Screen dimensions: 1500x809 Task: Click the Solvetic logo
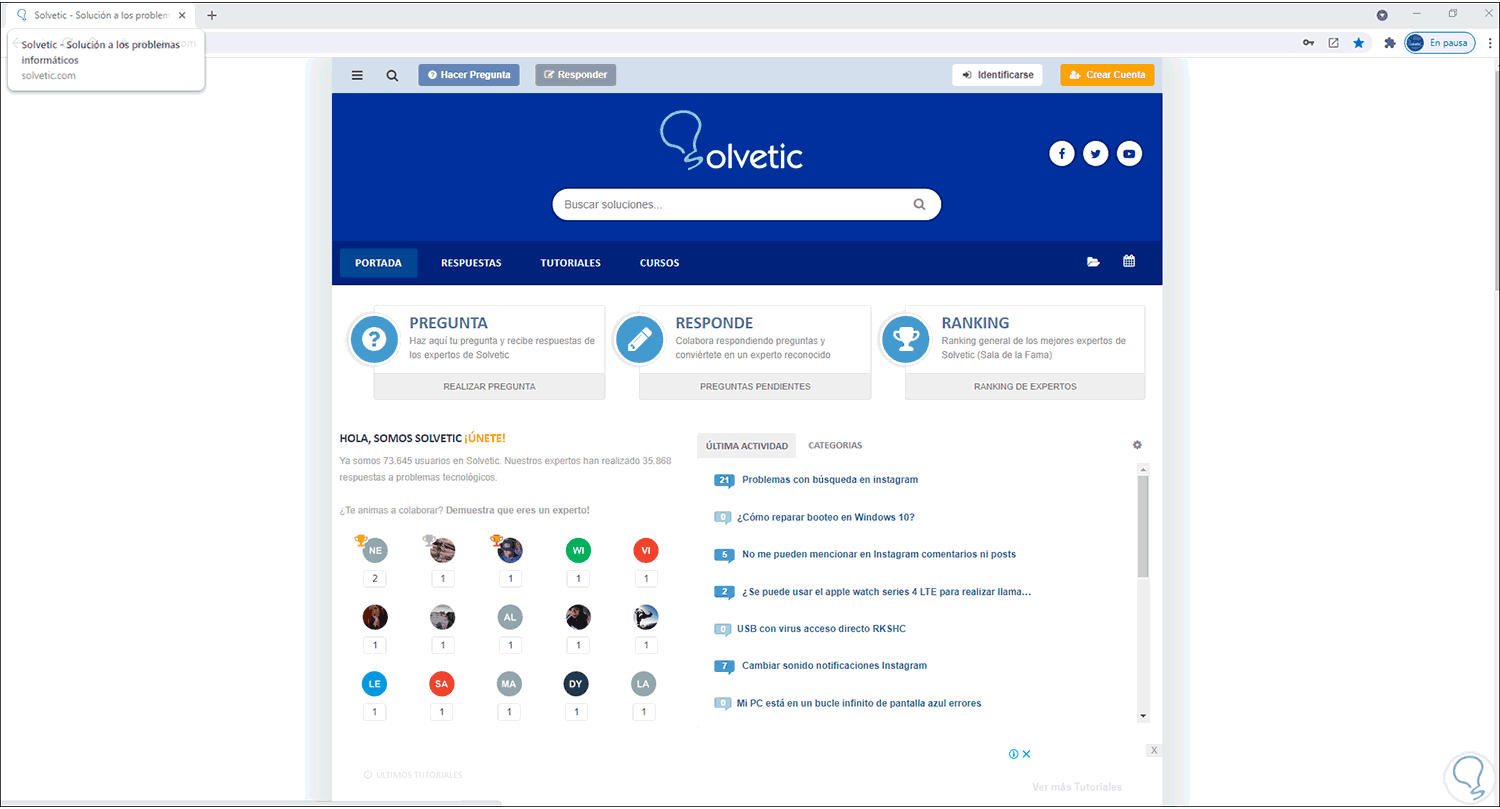pos(731,140)
